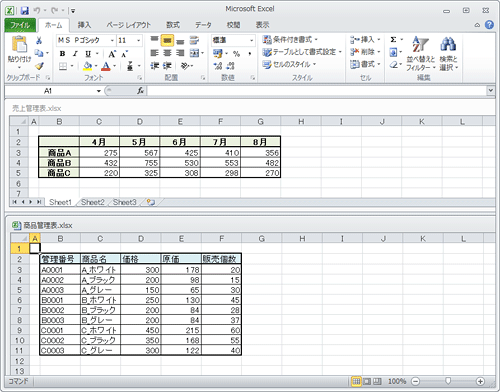Toggle wrap text icon
This screenshot has width=500, height=392.
click(194, 40)
